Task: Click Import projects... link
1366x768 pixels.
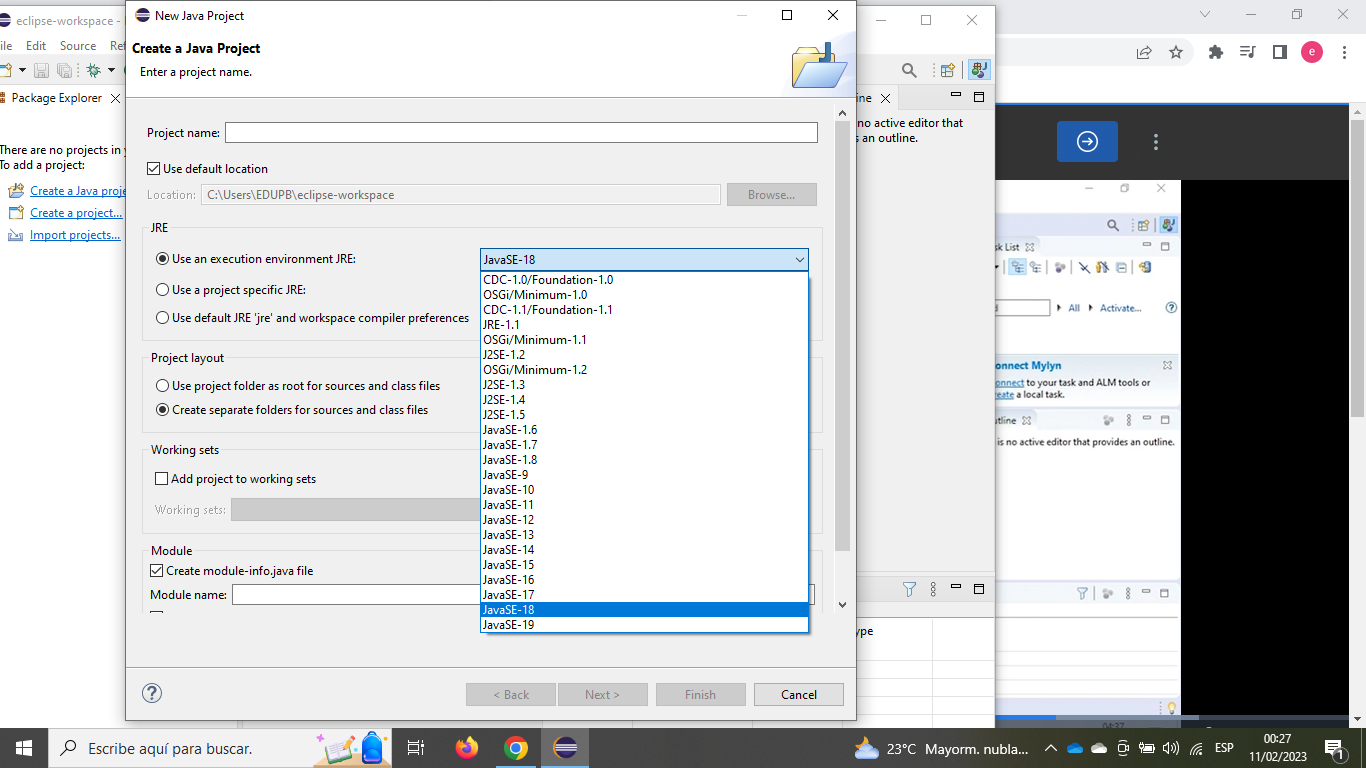Action: (76, 235)
